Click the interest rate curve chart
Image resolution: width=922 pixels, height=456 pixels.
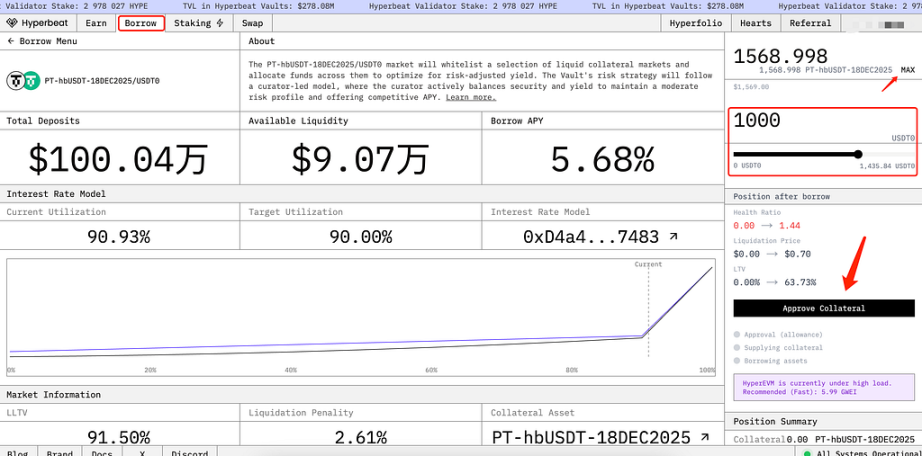click(361, 317)
